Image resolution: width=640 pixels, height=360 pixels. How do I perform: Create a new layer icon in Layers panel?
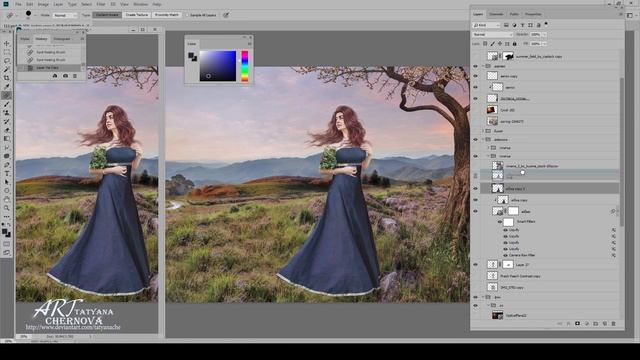coord(604,324)
